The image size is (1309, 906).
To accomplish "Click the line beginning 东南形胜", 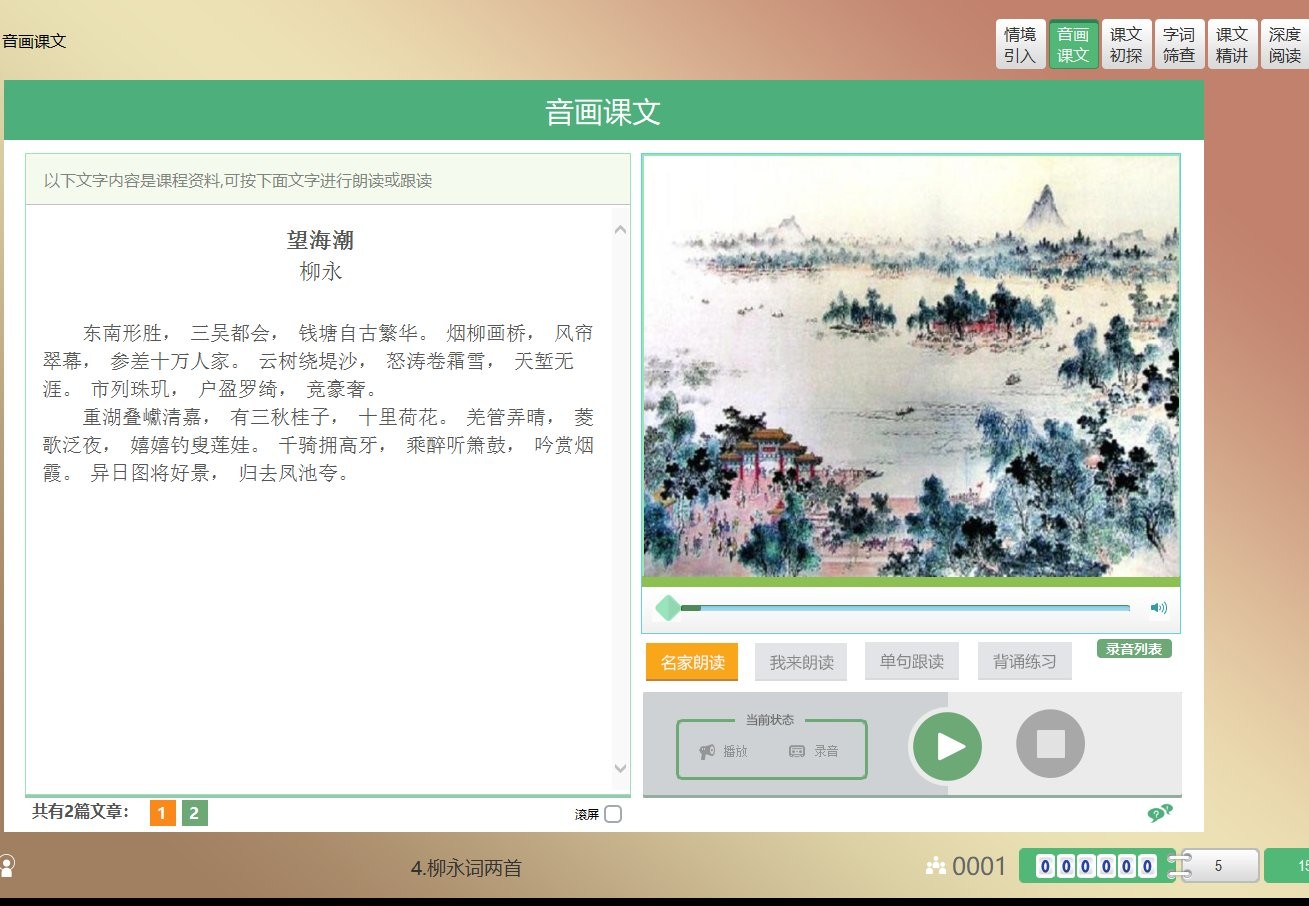I will click(338, 333).
